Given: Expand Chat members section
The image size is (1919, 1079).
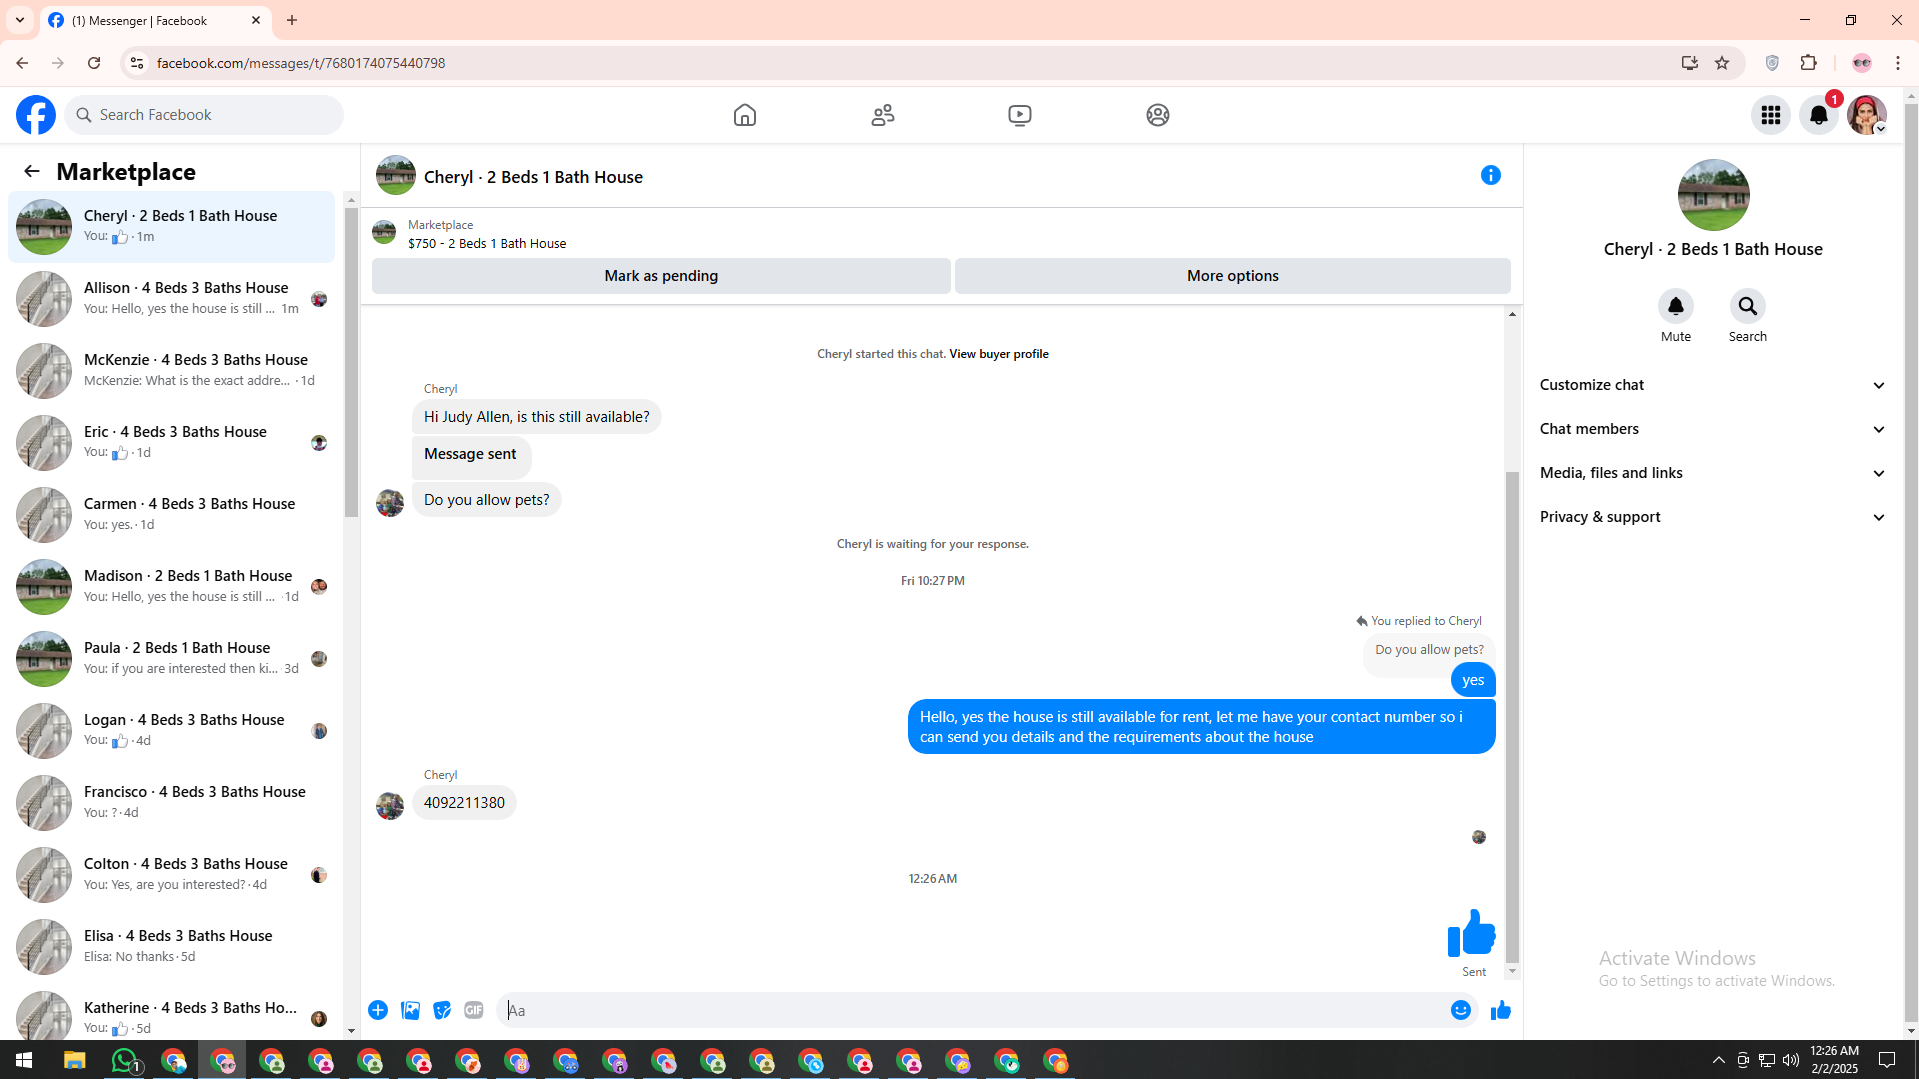Looking at the screenshot, I should pos(1713,429).
